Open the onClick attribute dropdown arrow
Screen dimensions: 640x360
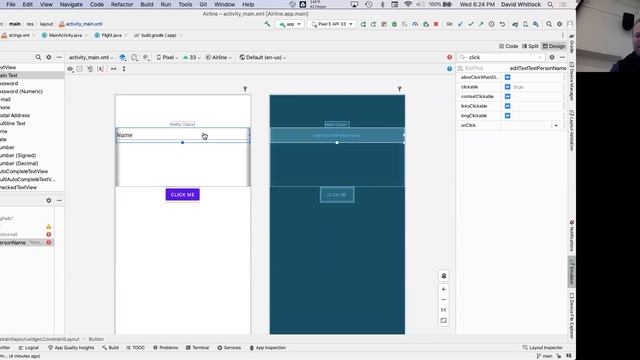click(x=556, y=125)
